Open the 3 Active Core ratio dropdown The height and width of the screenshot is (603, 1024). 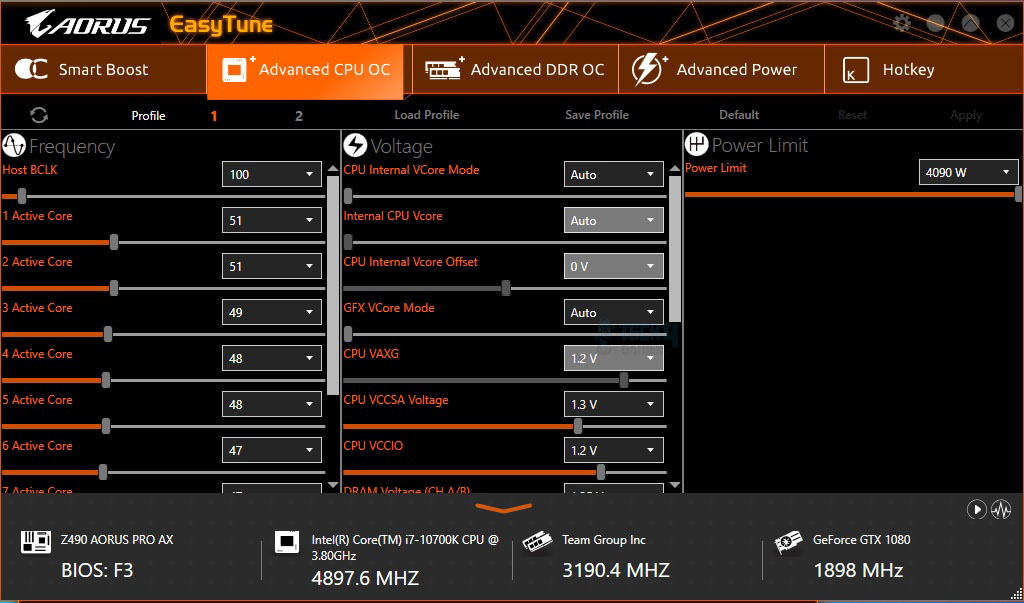pyautogui.click(x=272, y=312)
